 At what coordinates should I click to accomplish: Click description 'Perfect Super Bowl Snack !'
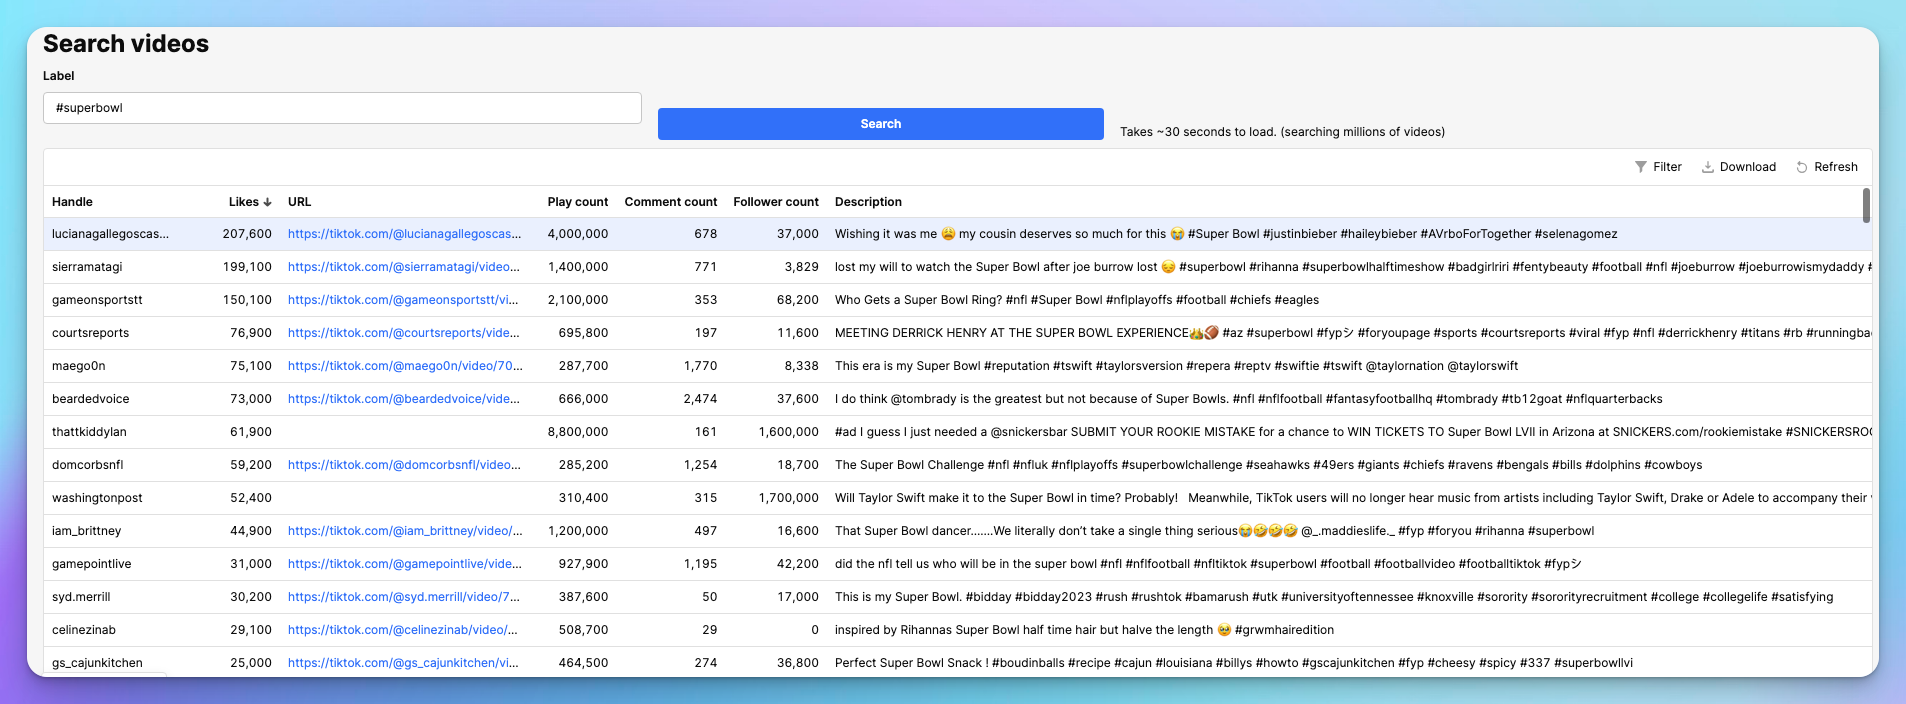(x=1234, y=663)
